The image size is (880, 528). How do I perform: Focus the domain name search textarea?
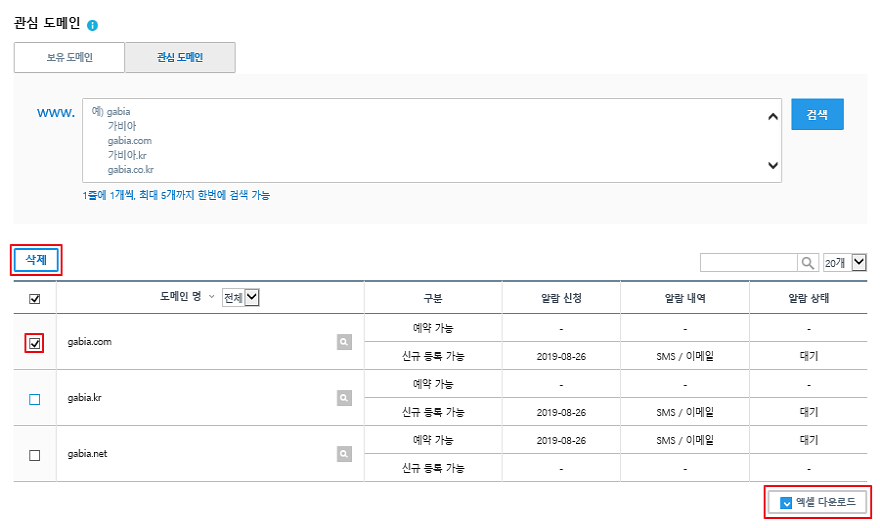pyautogui.click(x=432, y=140)
